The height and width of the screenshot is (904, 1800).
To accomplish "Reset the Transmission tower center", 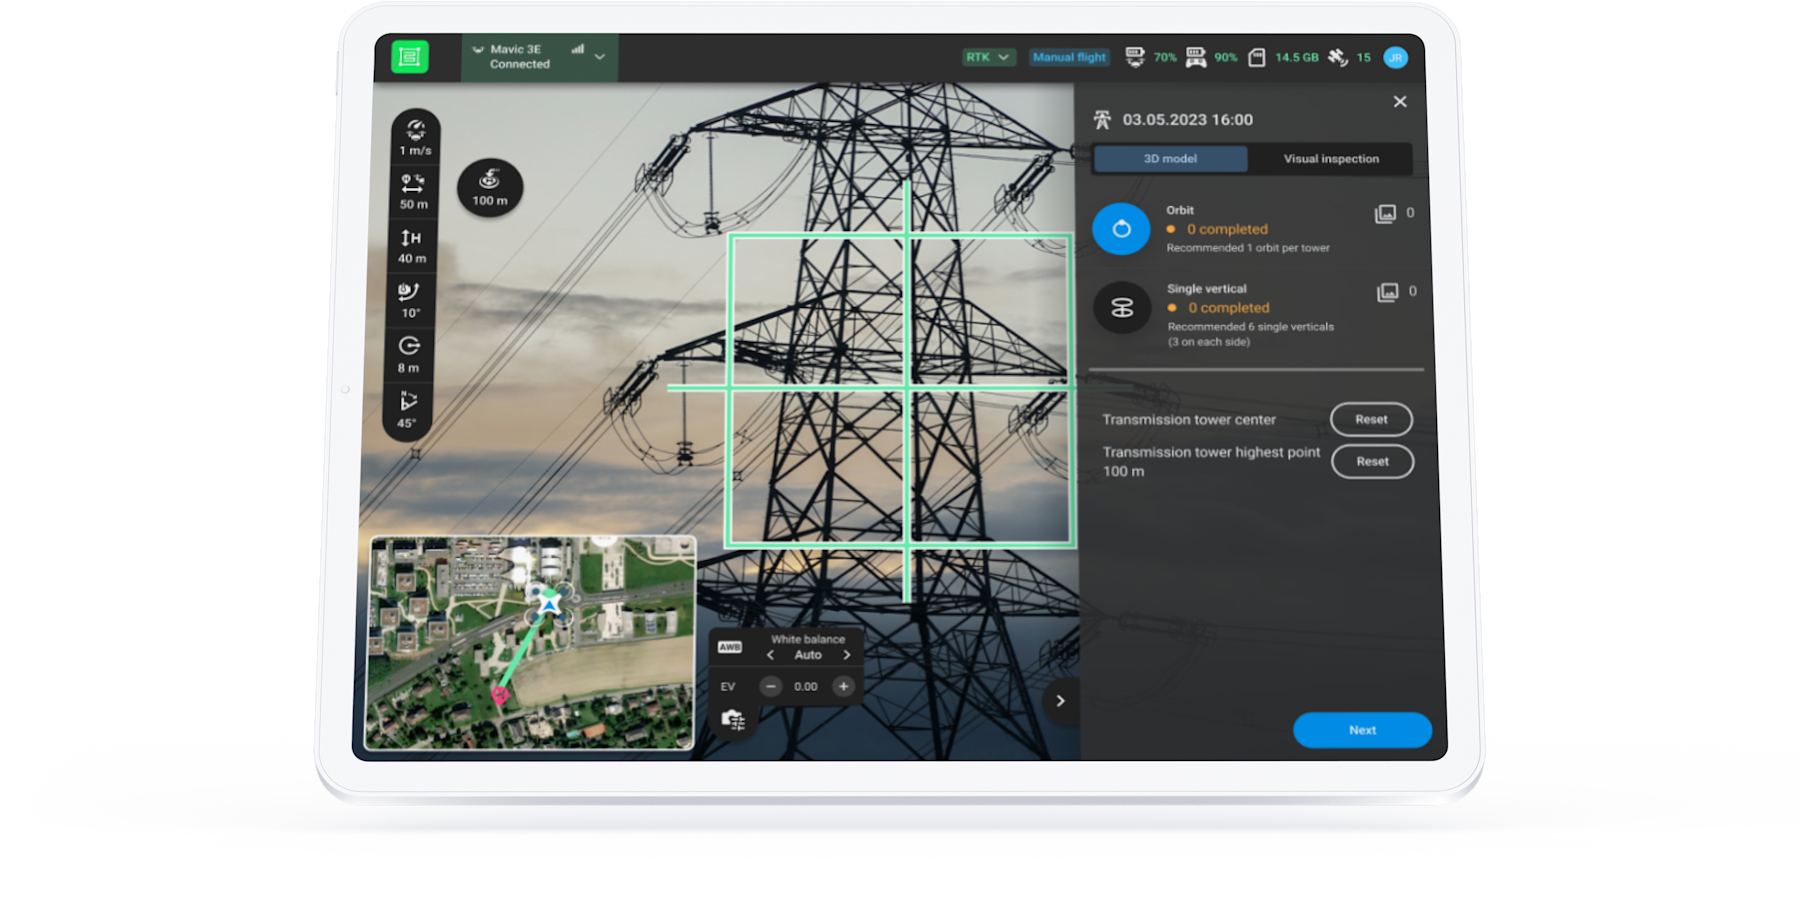I will point(1371,419).
